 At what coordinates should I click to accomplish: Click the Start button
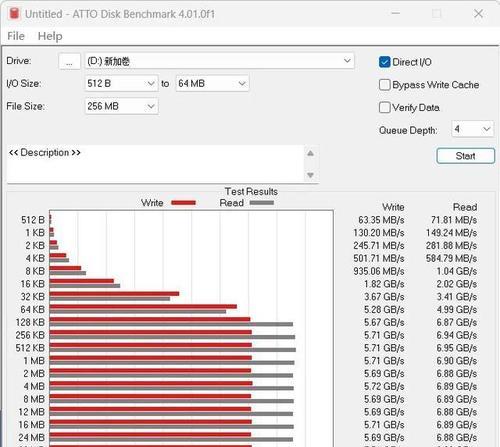coord(465,156)
